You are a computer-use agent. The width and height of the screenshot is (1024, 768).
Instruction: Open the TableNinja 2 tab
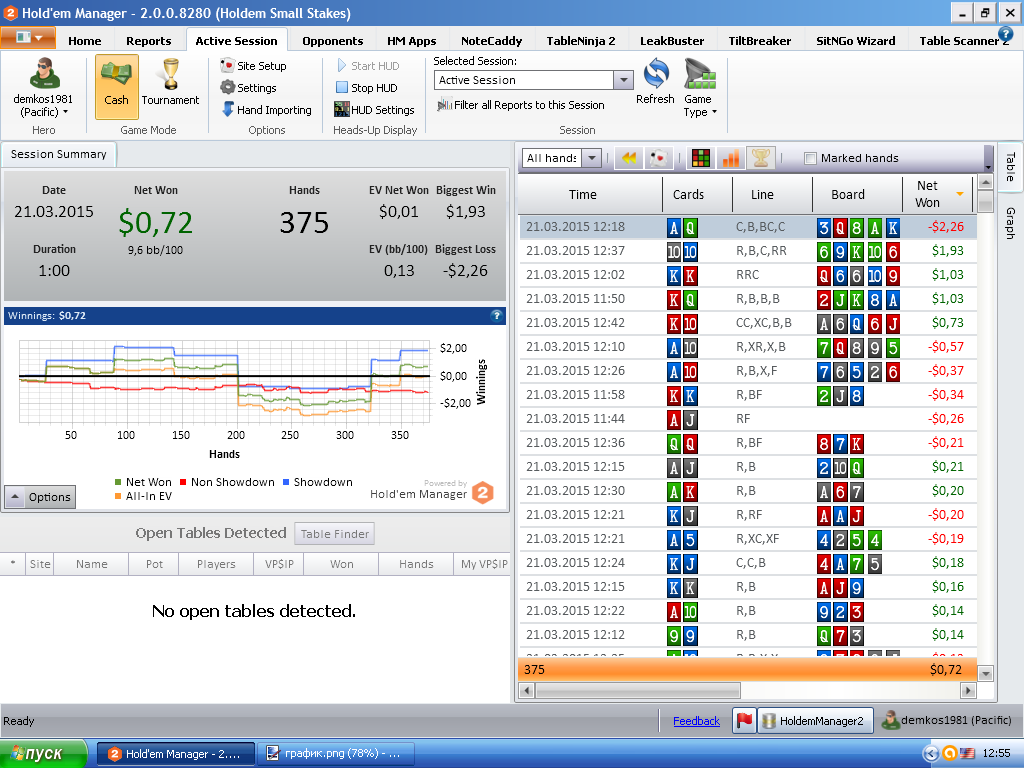581,40
